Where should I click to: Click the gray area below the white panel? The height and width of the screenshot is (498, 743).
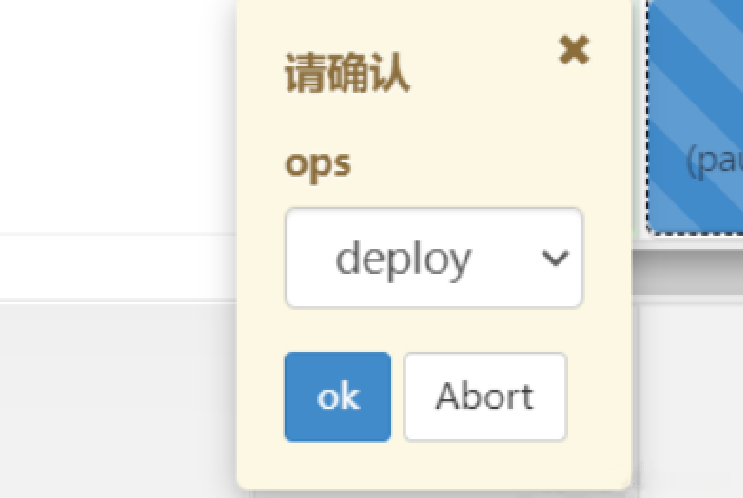(110, 400)
